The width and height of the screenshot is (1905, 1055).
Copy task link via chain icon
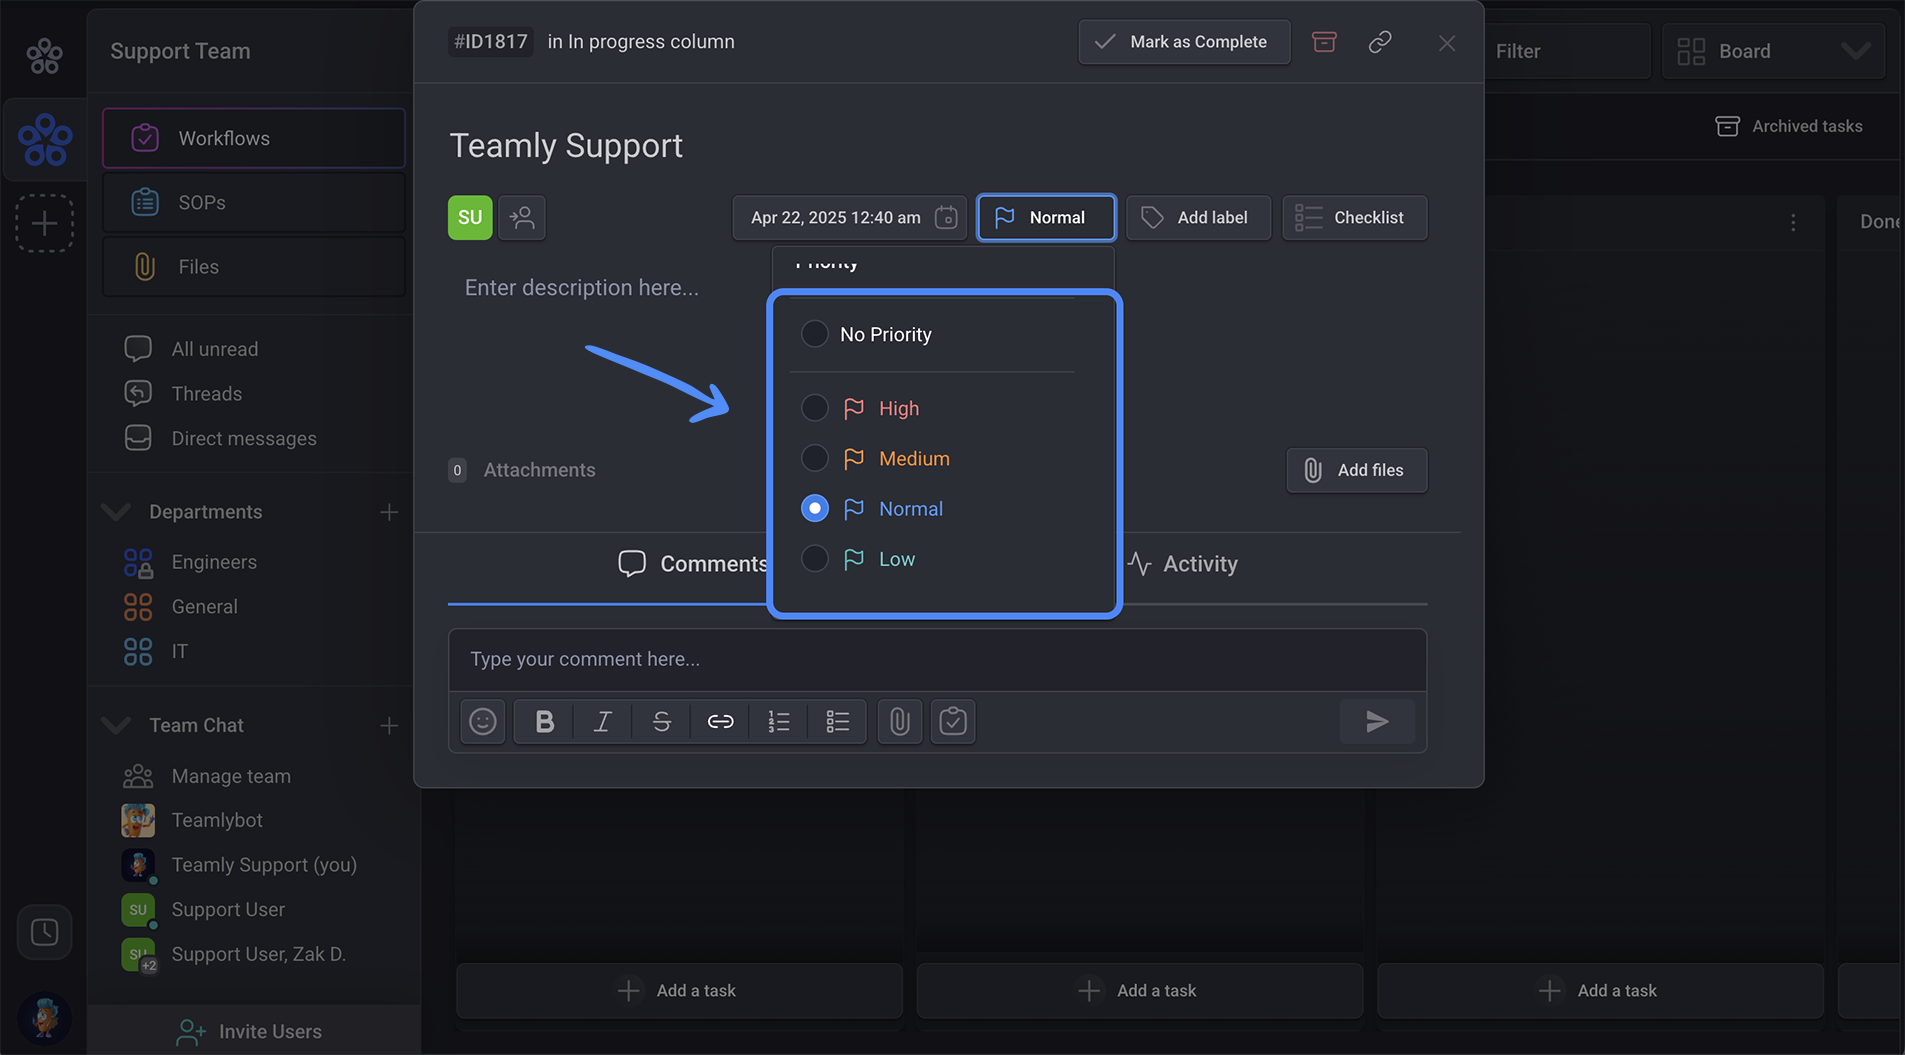coord(1380,42)
